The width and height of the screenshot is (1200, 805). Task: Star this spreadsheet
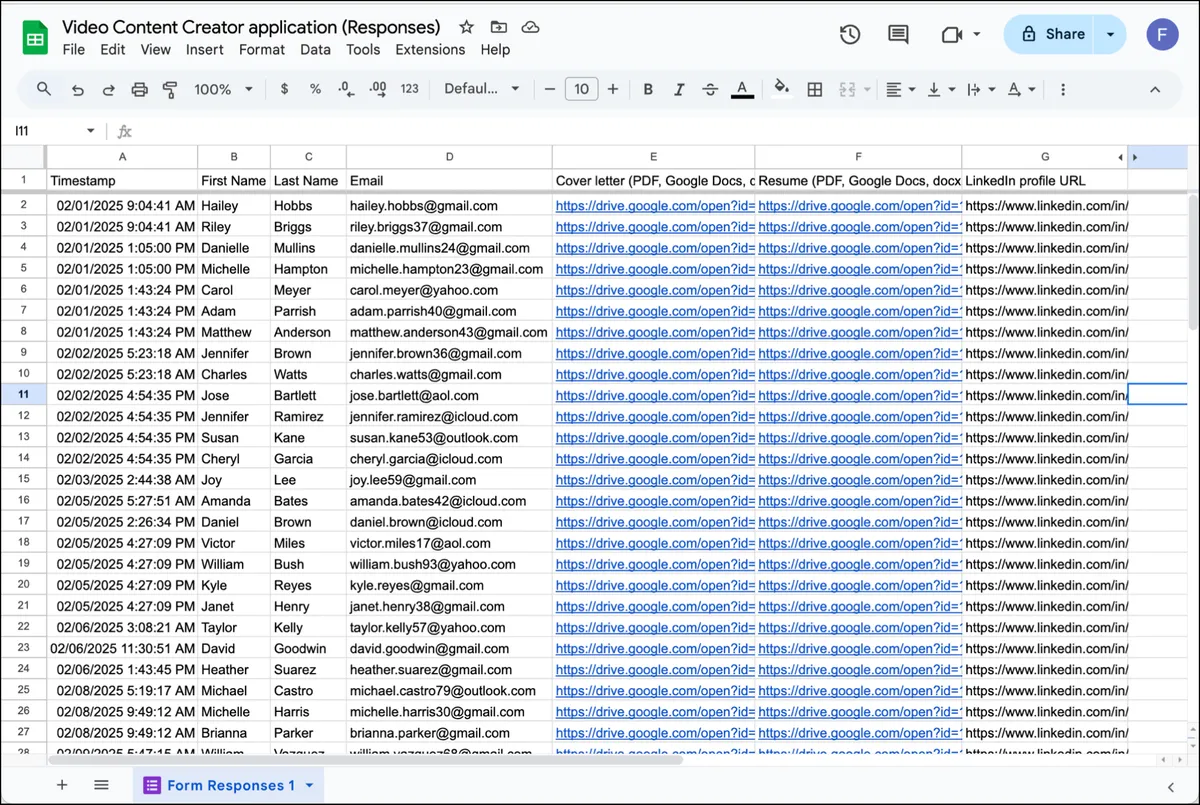coord(466,27)
